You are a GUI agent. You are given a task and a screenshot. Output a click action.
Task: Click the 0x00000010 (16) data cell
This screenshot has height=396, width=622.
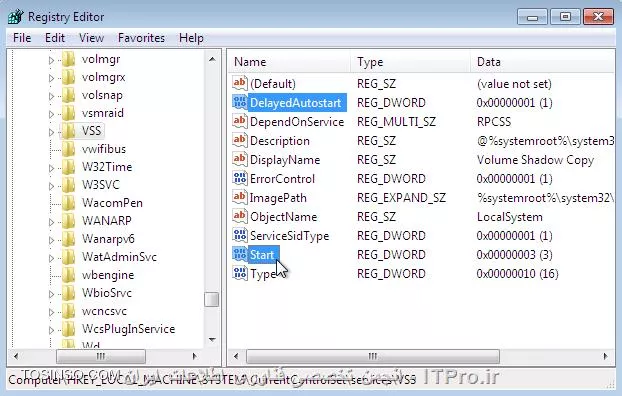click(517, 273)
